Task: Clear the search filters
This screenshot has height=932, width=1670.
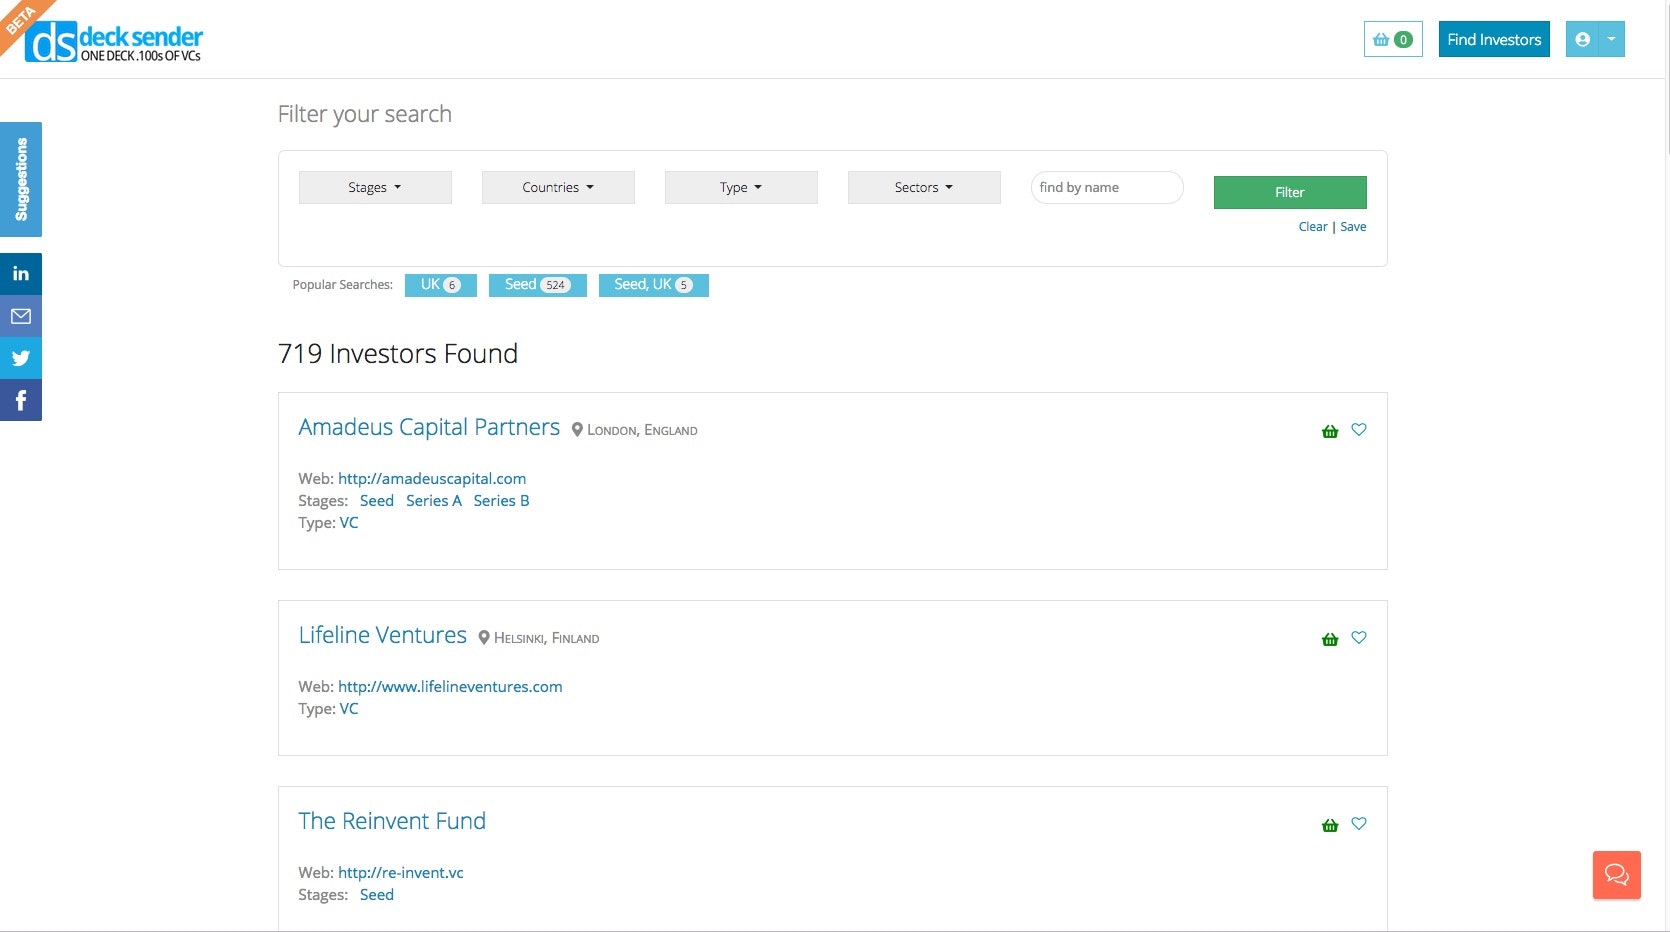Action: [x=1313, y=227]
